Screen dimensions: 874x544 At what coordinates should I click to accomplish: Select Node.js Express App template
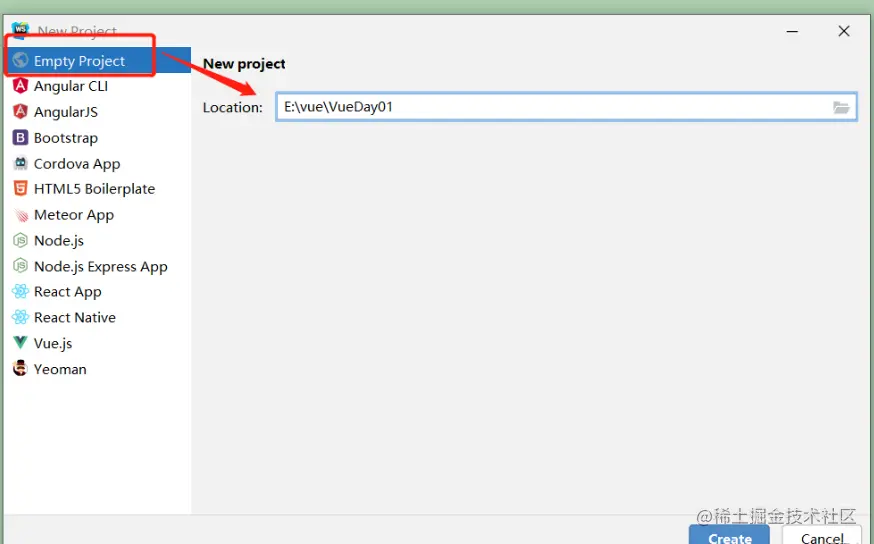click(x=98, y=266)
